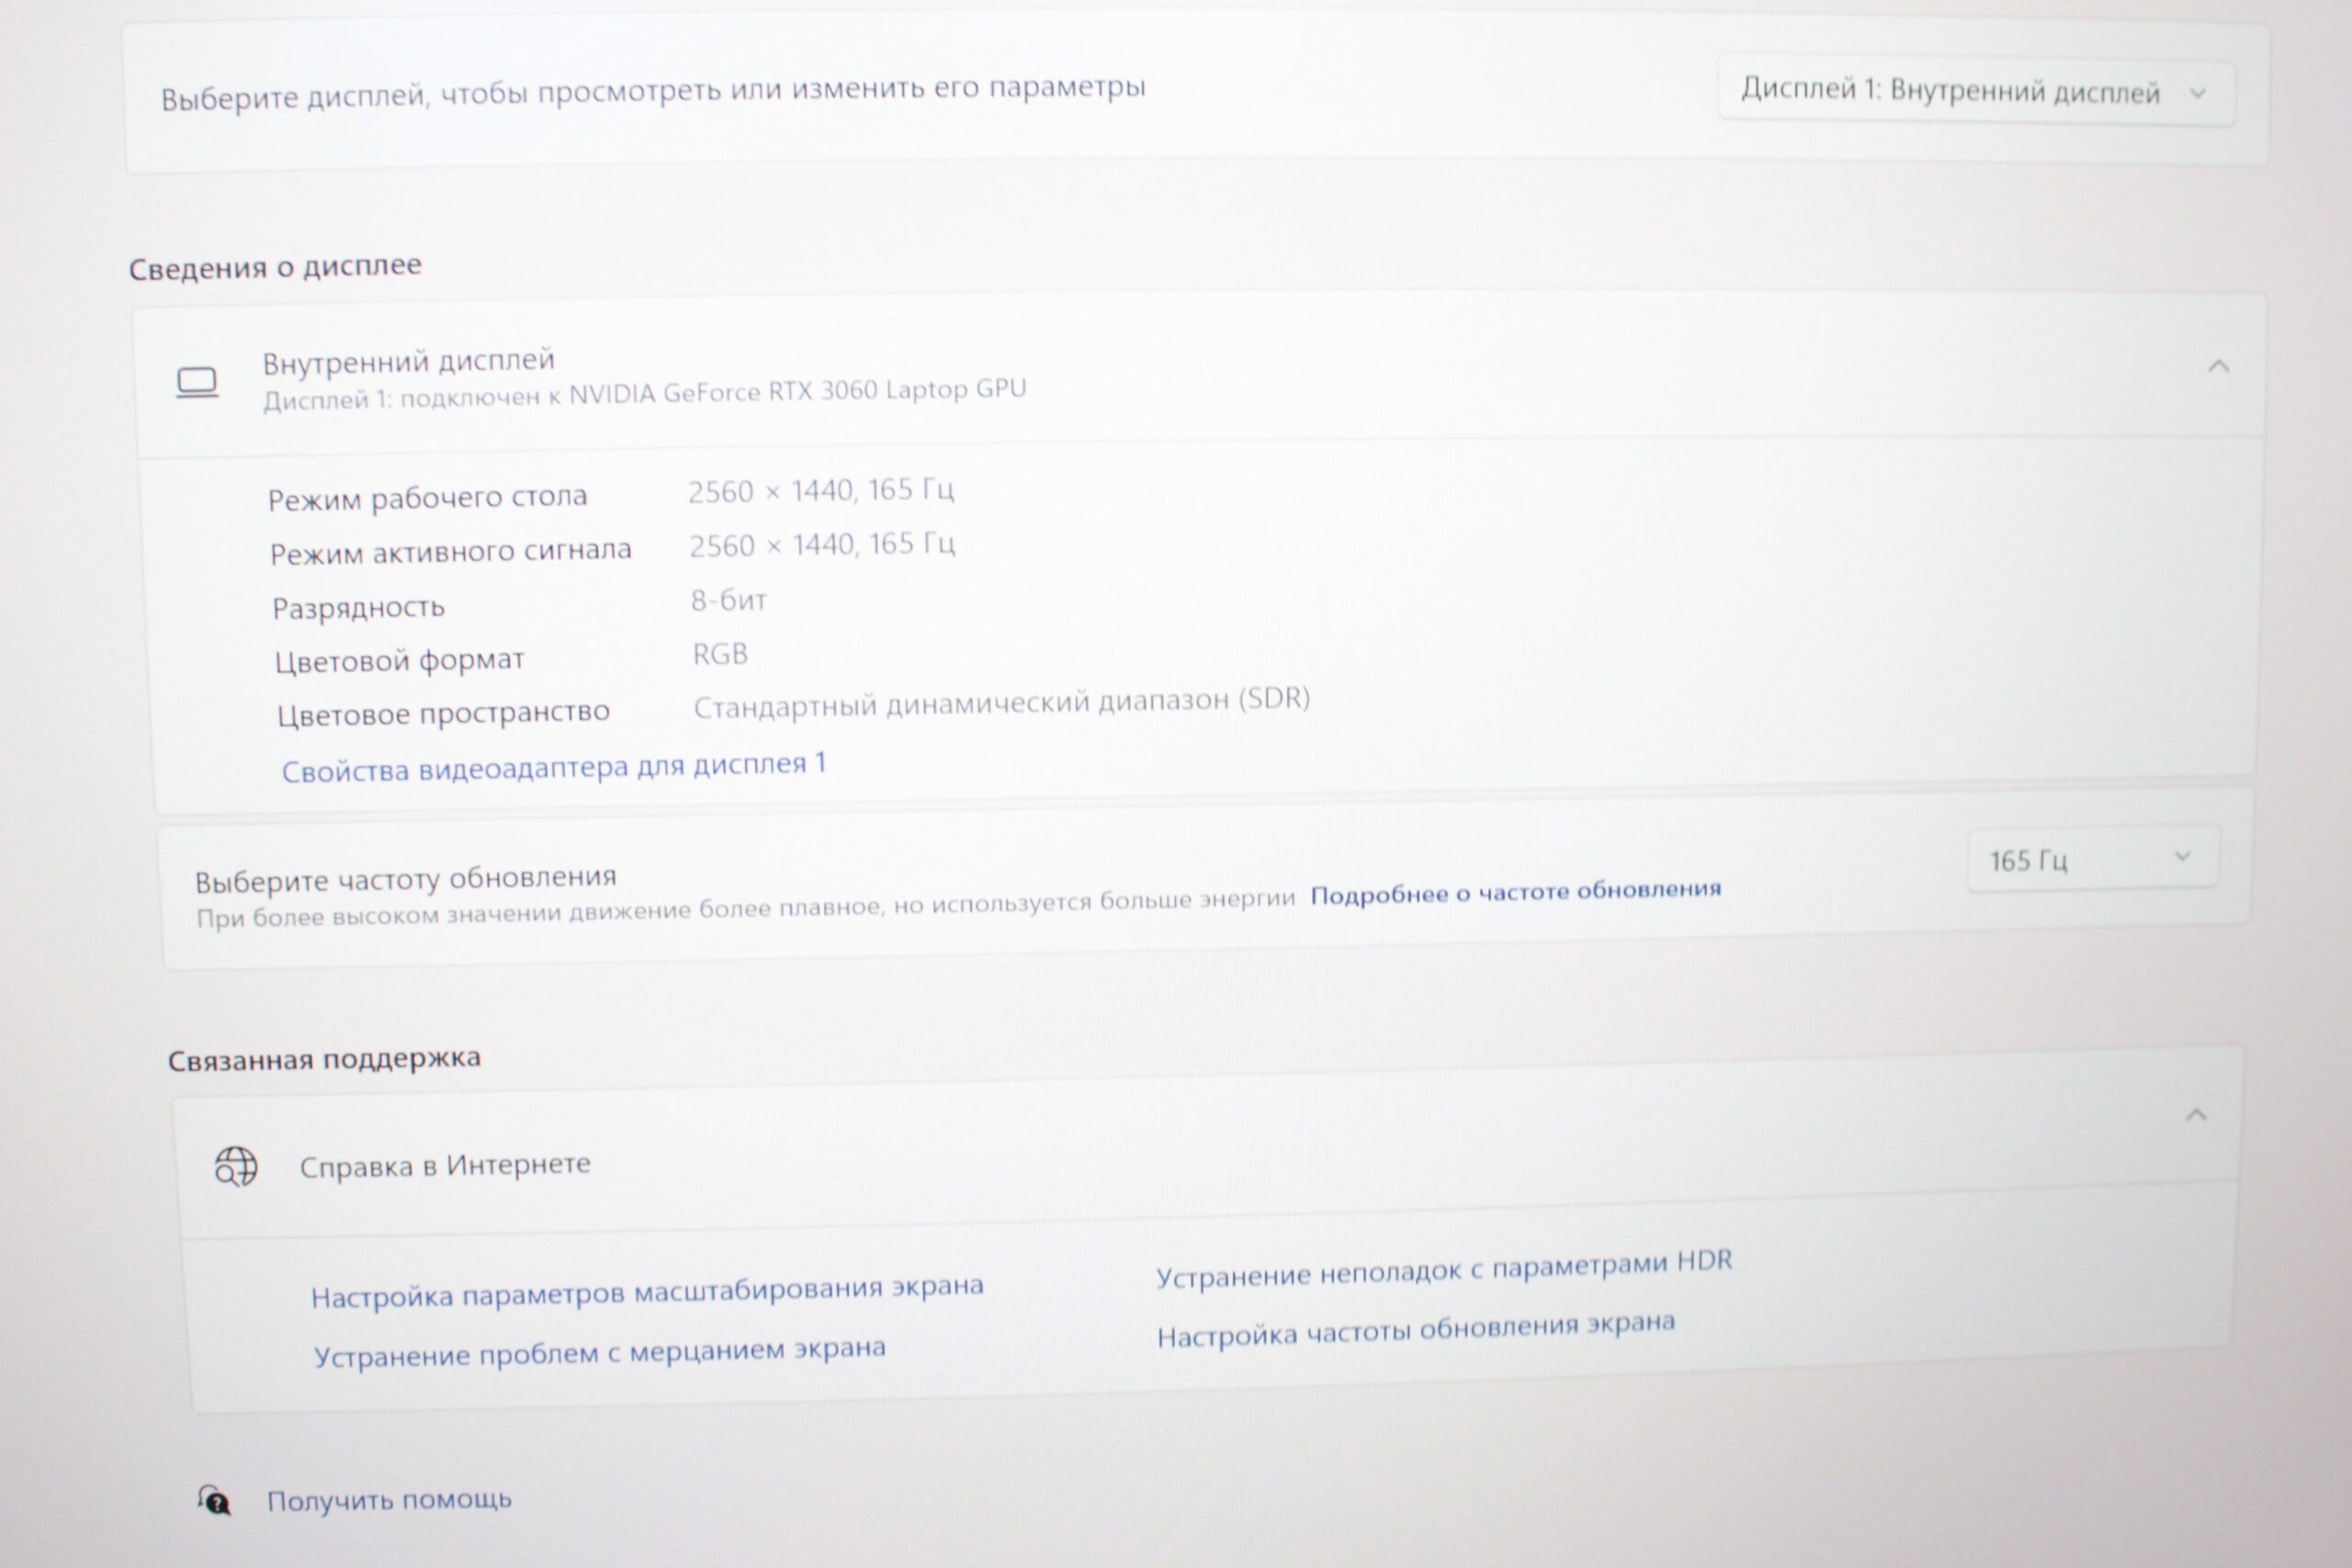Open Подробнее о частоте обновления link
This screenshot has height=1568, width=2352.
1515,891
